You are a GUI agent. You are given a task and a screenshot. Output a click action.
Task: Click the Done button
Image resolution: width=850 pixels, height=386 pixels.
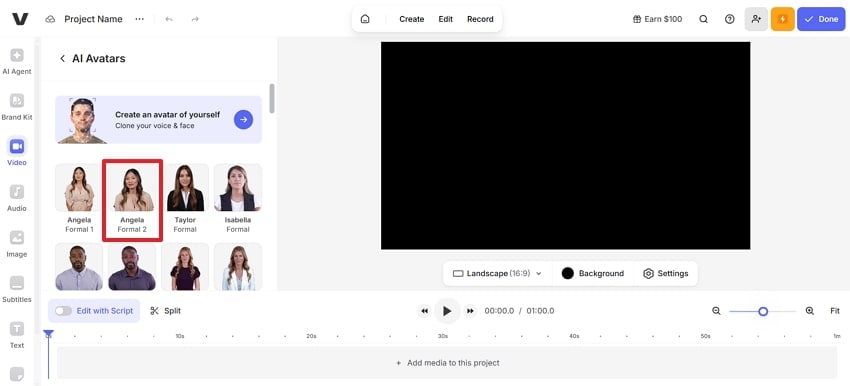click(821, 19)
